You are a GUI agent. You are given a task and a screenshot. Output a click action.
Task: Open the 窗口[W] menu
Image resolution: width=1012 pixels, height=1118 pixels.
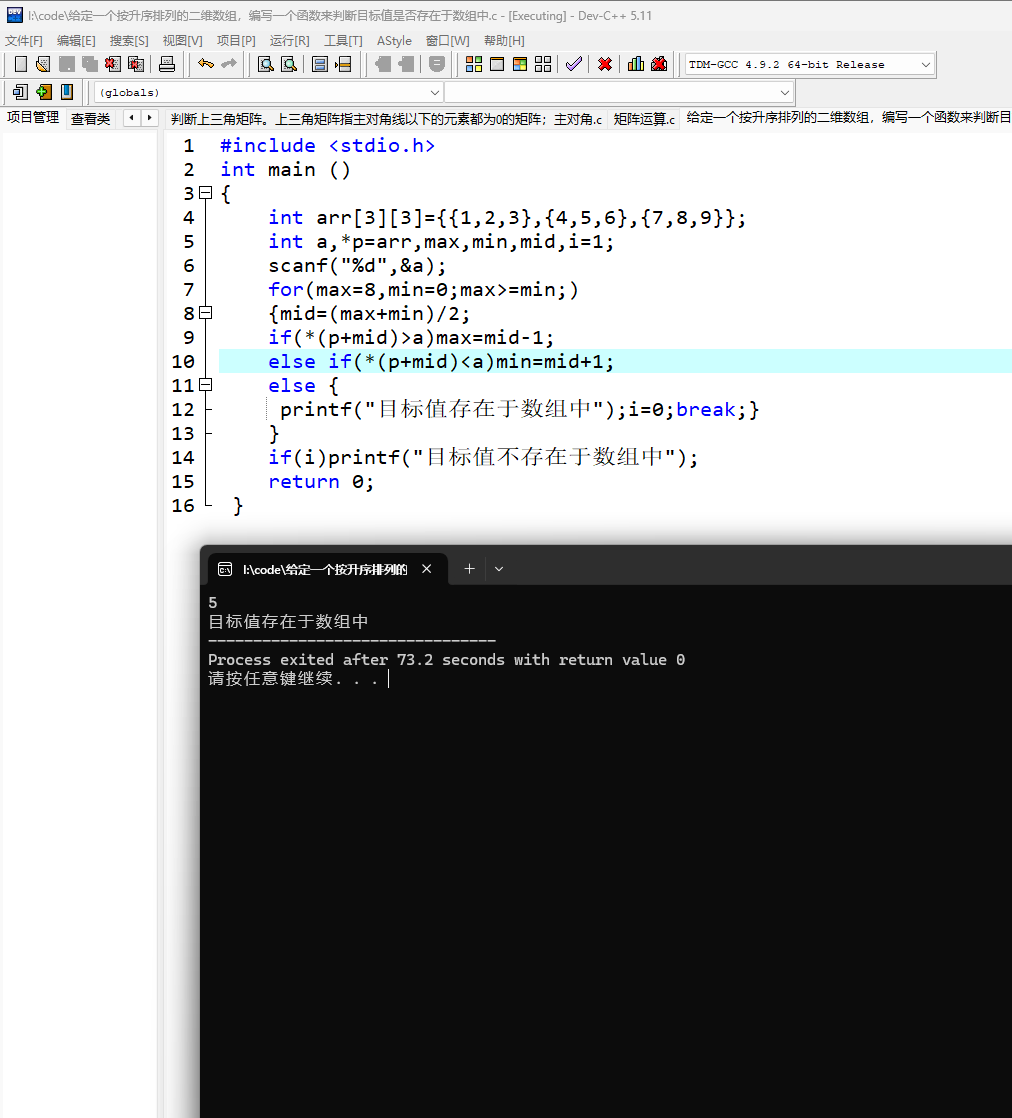448,41
